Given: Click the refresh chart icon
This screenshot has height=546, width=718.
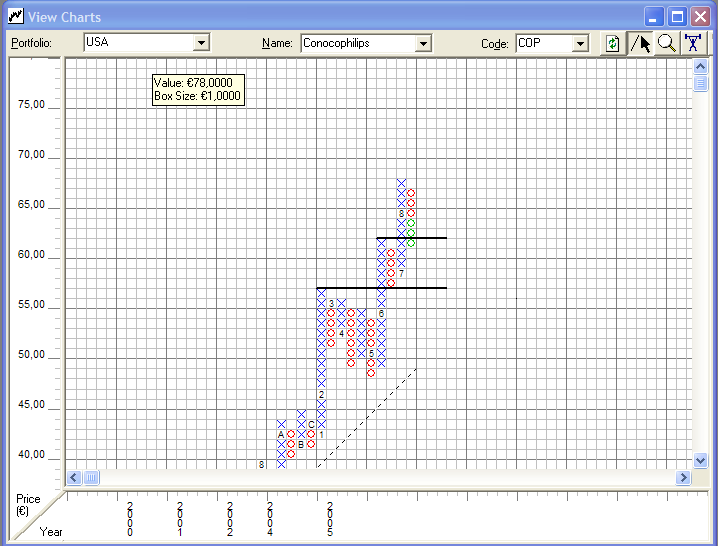Looking at the screenshot, I should (612, 43).
